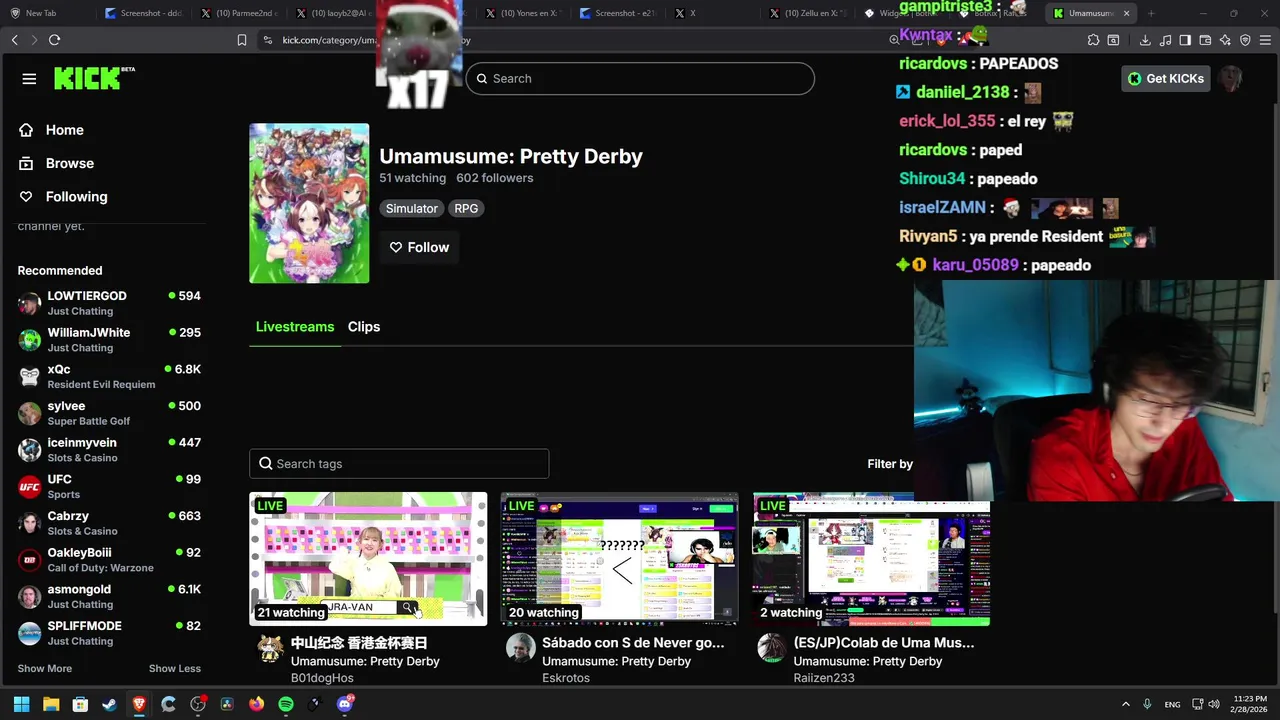
Task: Open Spotify from taskbar
Action: 286,704
